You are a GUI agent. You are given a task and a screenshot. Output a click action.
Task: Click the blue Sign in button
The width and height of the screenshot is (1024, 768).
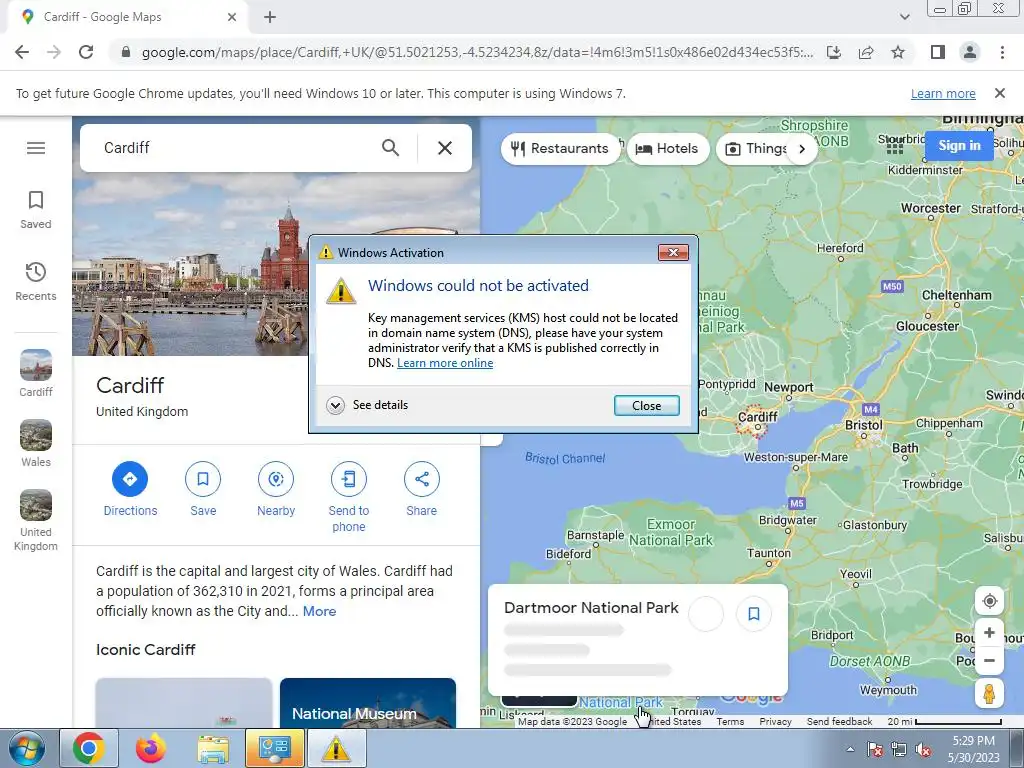[x=959, y=146]
